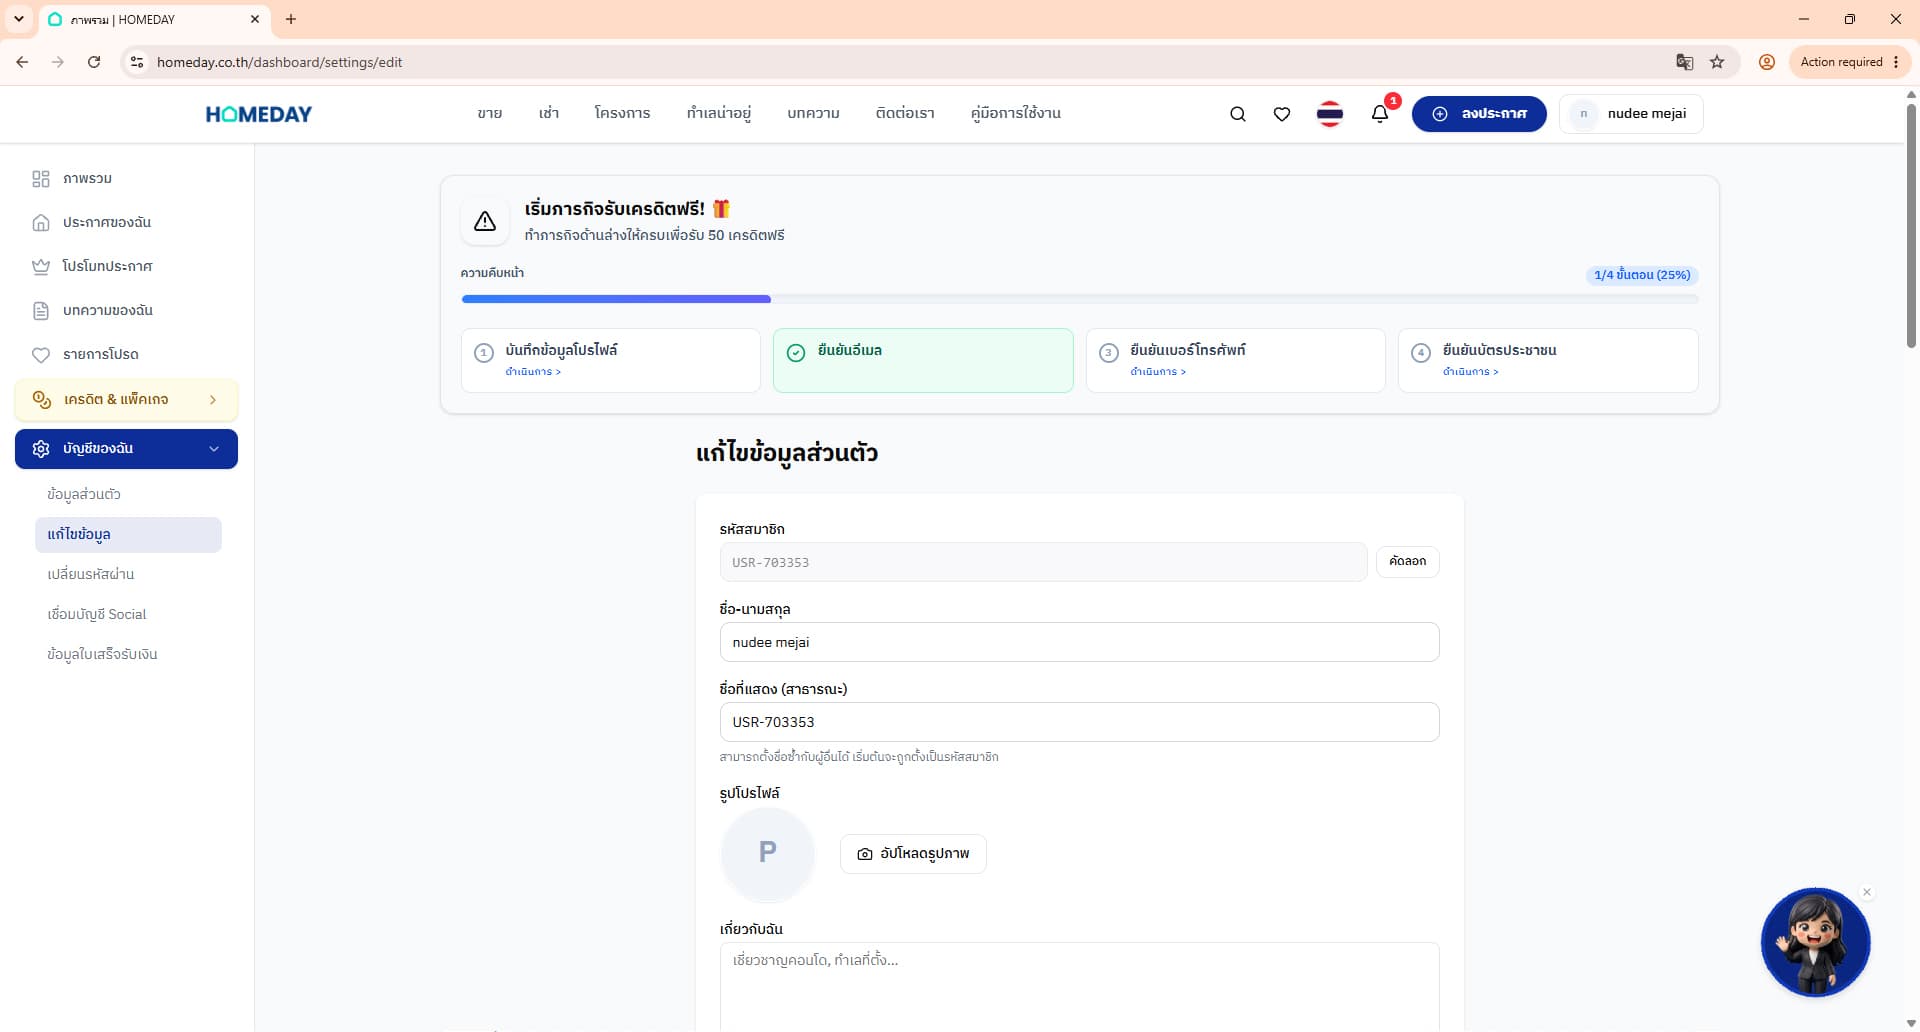Open the ติดต่อเรา menu item
The width and height of the screenshot is (1920, 1032).
905,113
